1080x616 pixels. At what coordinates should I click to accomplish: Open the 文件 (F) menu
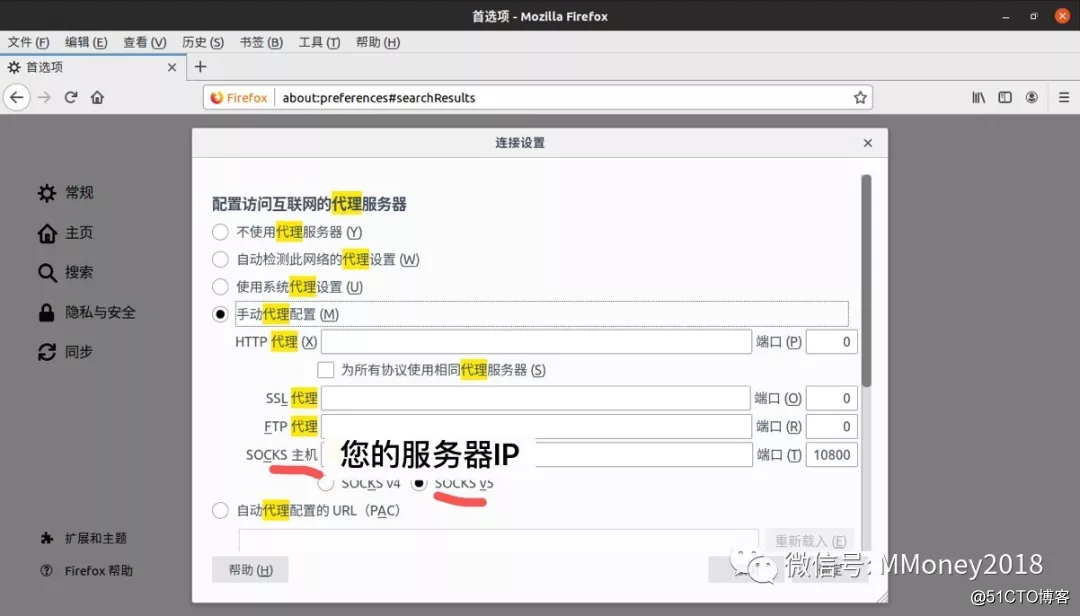click(x=28, y=42)
